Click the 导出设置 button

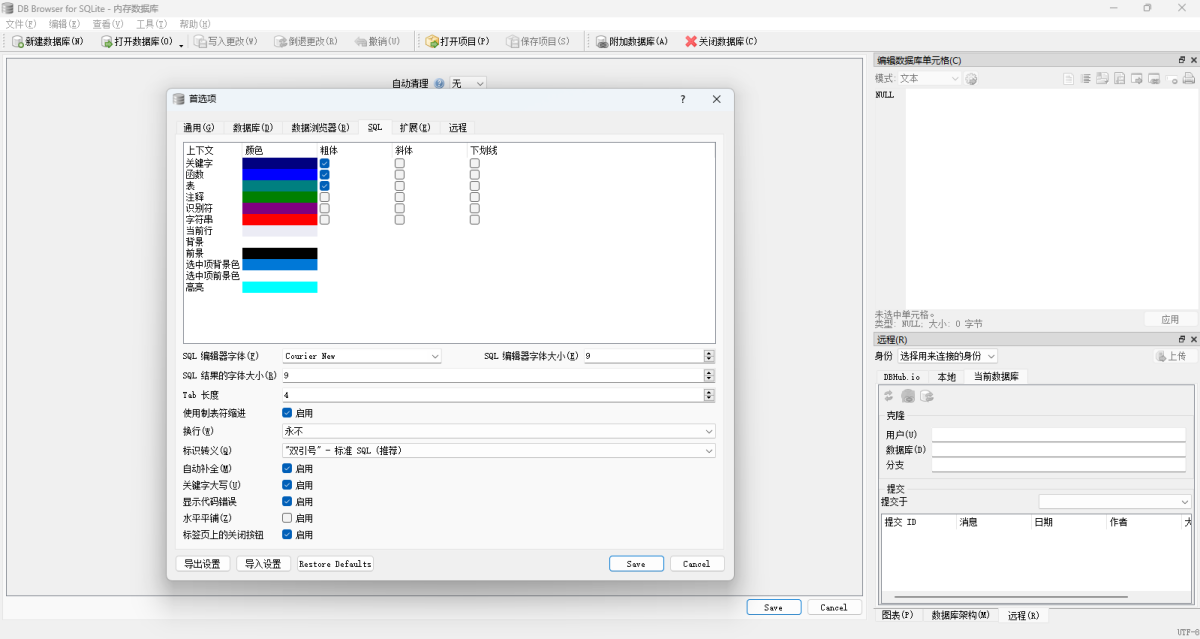click(203, 564)
